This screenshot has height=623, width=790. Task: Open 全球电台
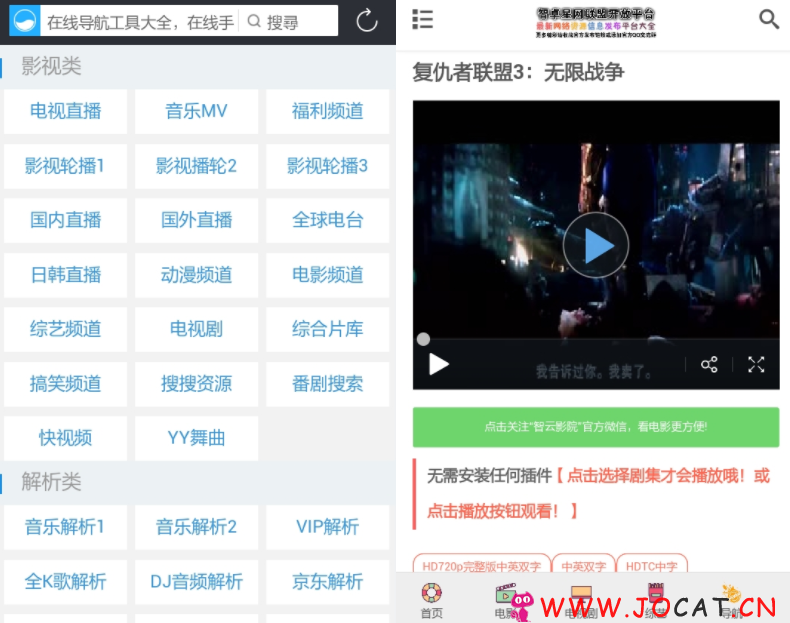tap(327, 220)
